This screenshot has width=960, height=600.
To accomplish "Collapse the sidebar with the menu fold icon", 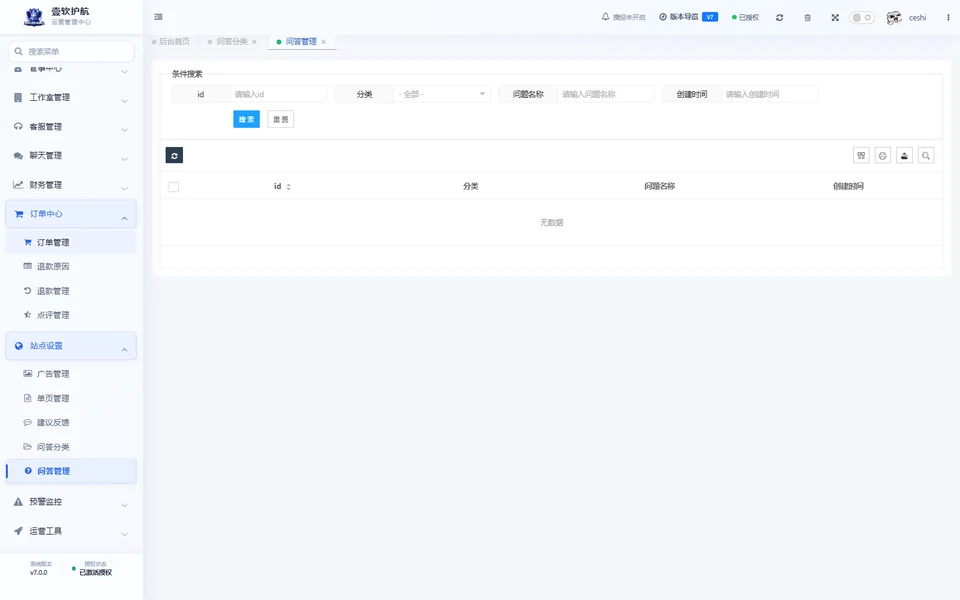I will [x=159, y=17].
